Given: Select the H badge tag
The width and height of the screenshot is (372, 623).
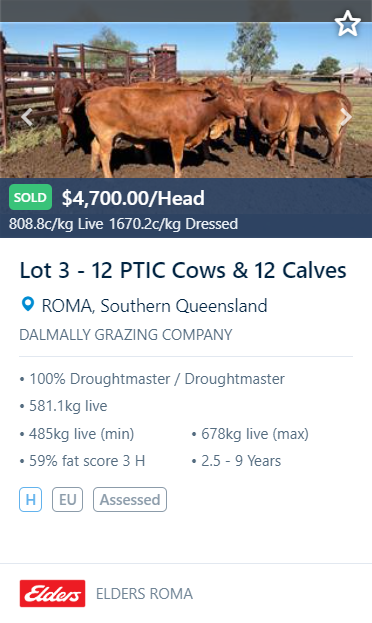Looking at the screenshot, I should tap(31, 499).
